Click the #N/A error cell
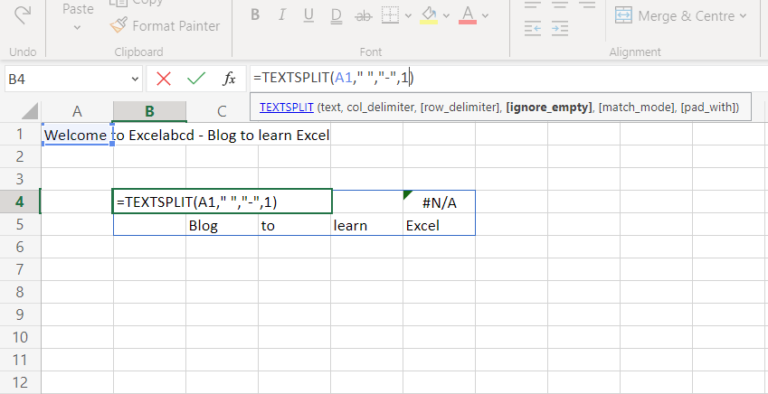 [x=439, y=201]
